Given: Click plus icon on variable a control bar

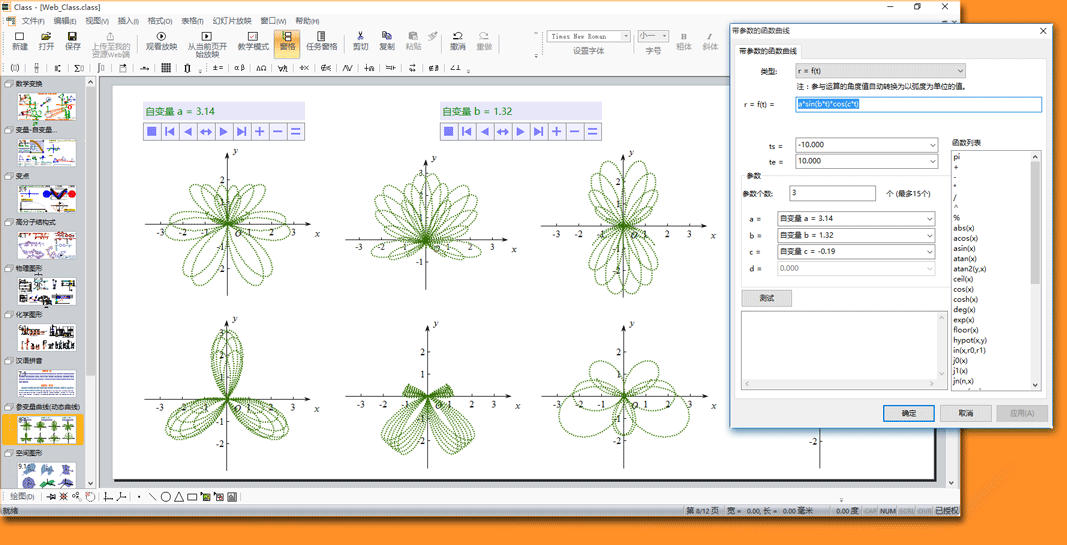Looking at the screenshot, I should coord(260,131).
